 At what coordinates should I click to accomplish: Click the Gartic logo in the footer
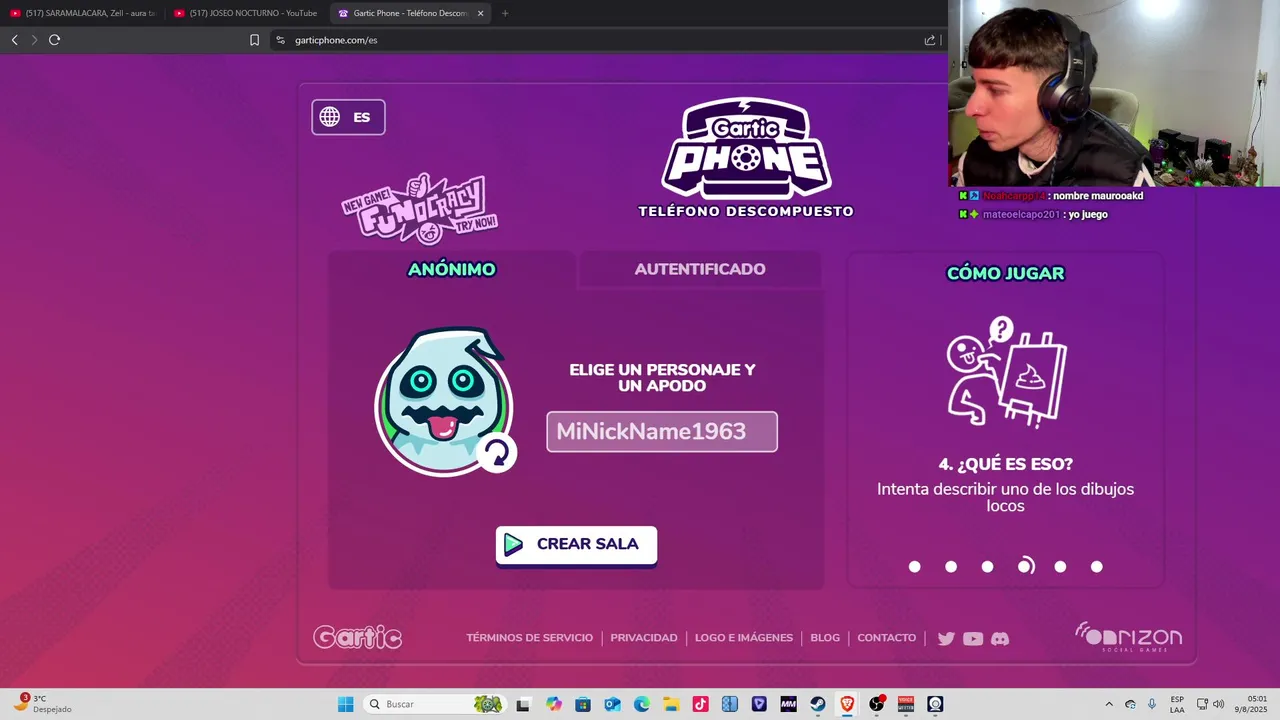[x=357, y=637]
